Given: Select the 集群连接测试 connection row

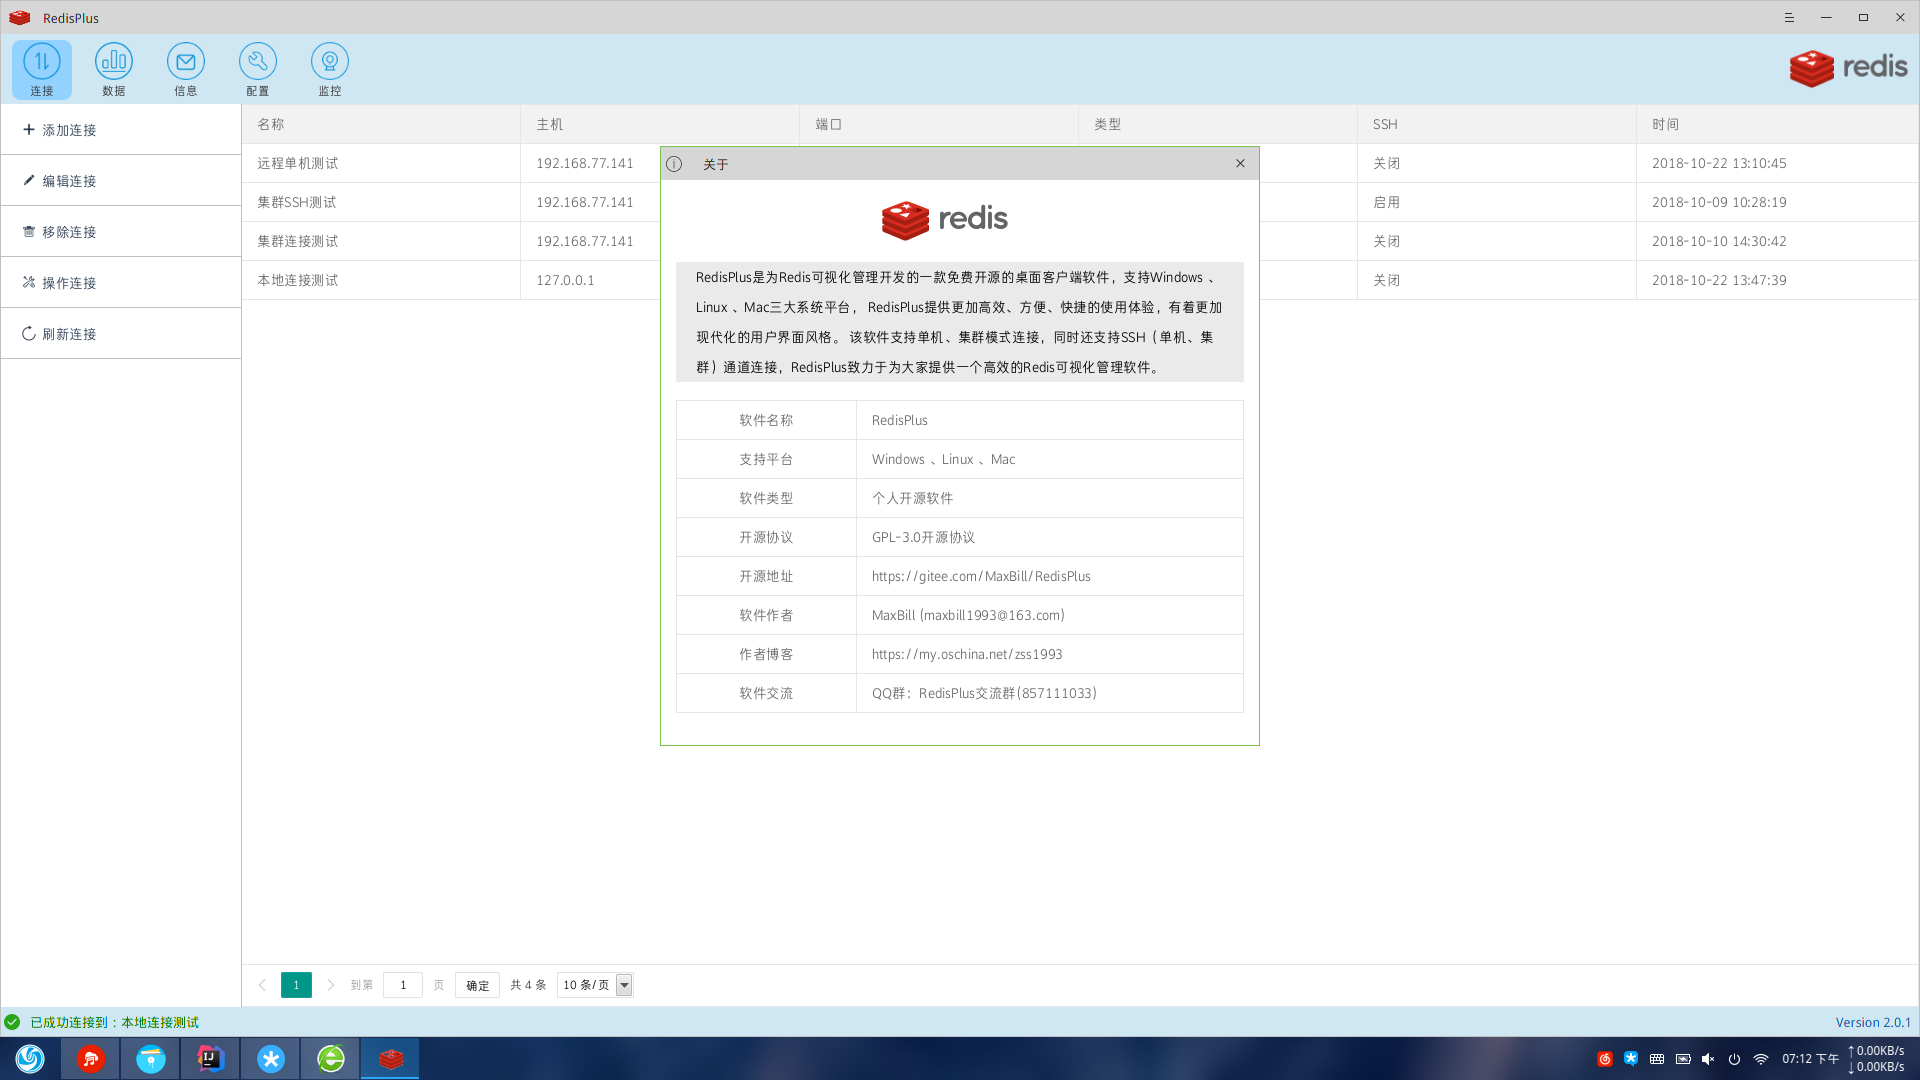Looking at the screenshot, I should point(1080,241).
